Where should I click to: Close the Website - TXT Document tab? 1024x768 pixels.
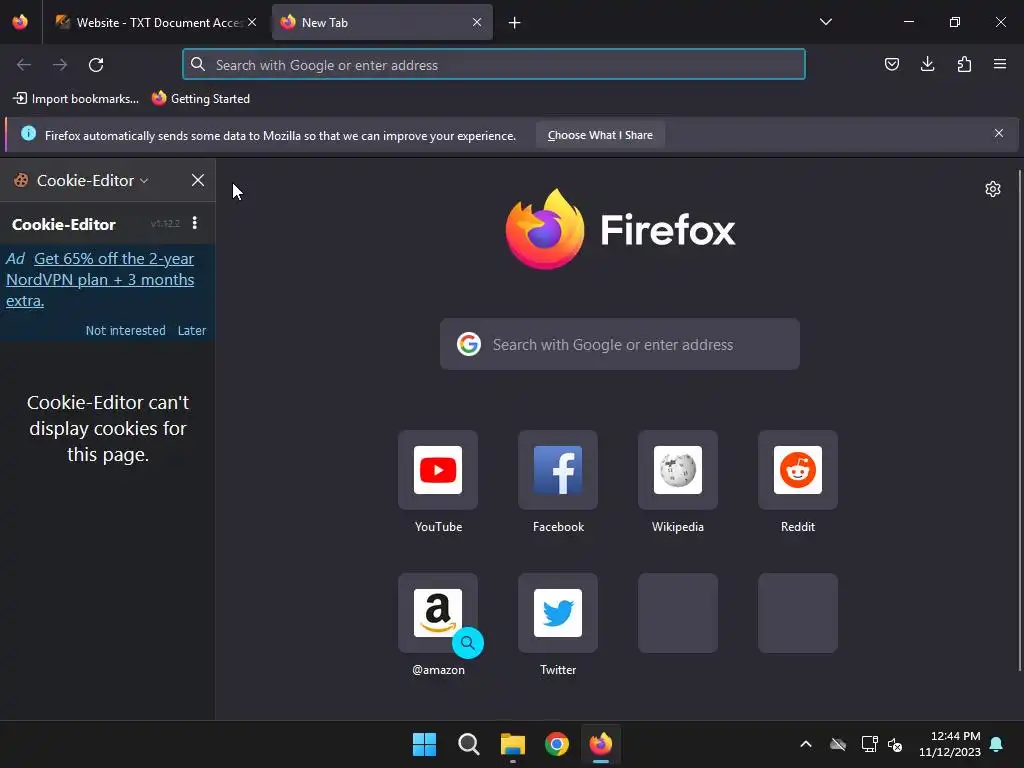pos(252,22)
